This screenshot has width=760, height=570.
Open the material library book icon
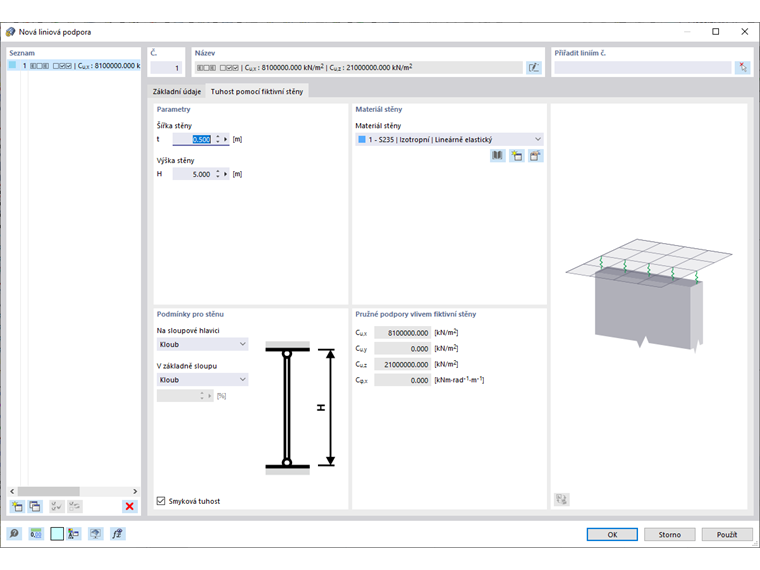pos(497,156)
